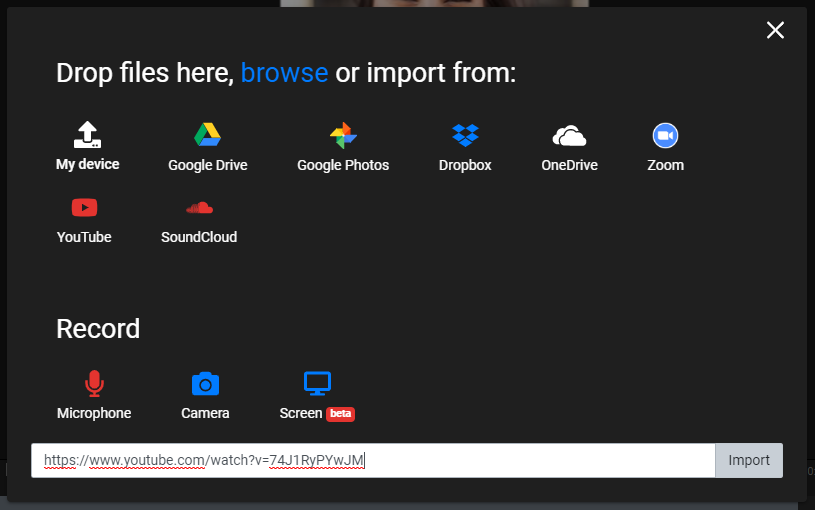The height and width of the screenshot is (510, 815).
Task: Close the import dialog
Action: 775,30
